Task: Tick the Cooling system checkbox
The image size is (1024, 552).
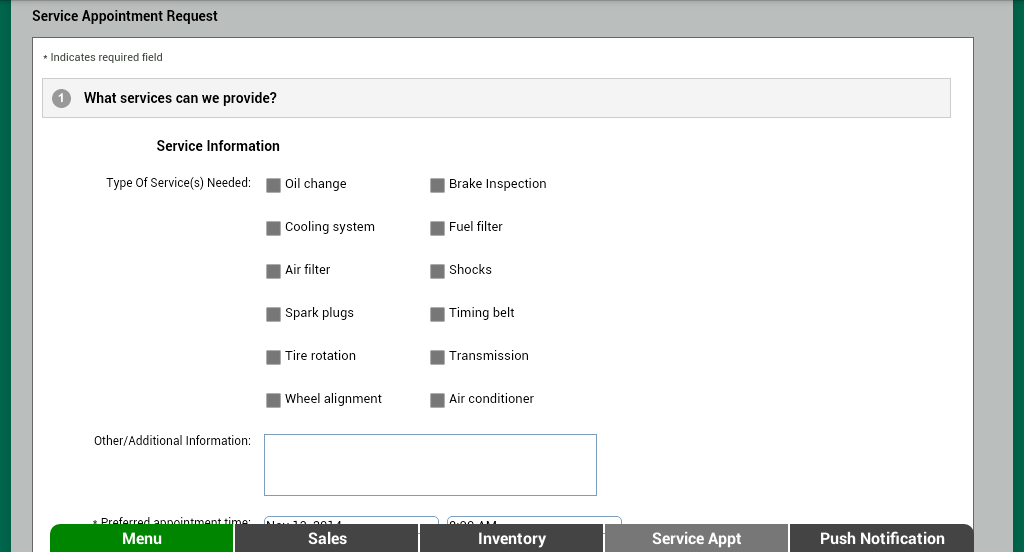Action: tap(273, 228)
